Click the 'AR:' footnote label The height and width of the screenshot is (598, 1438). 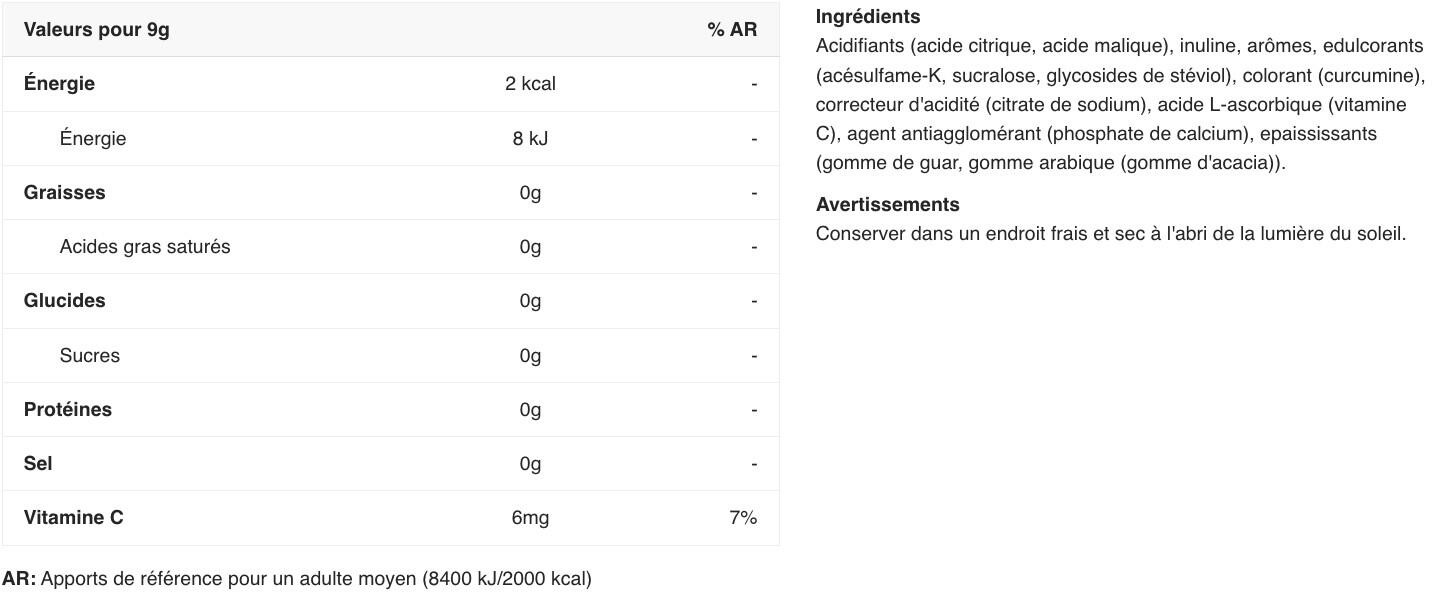click(19, 579)
